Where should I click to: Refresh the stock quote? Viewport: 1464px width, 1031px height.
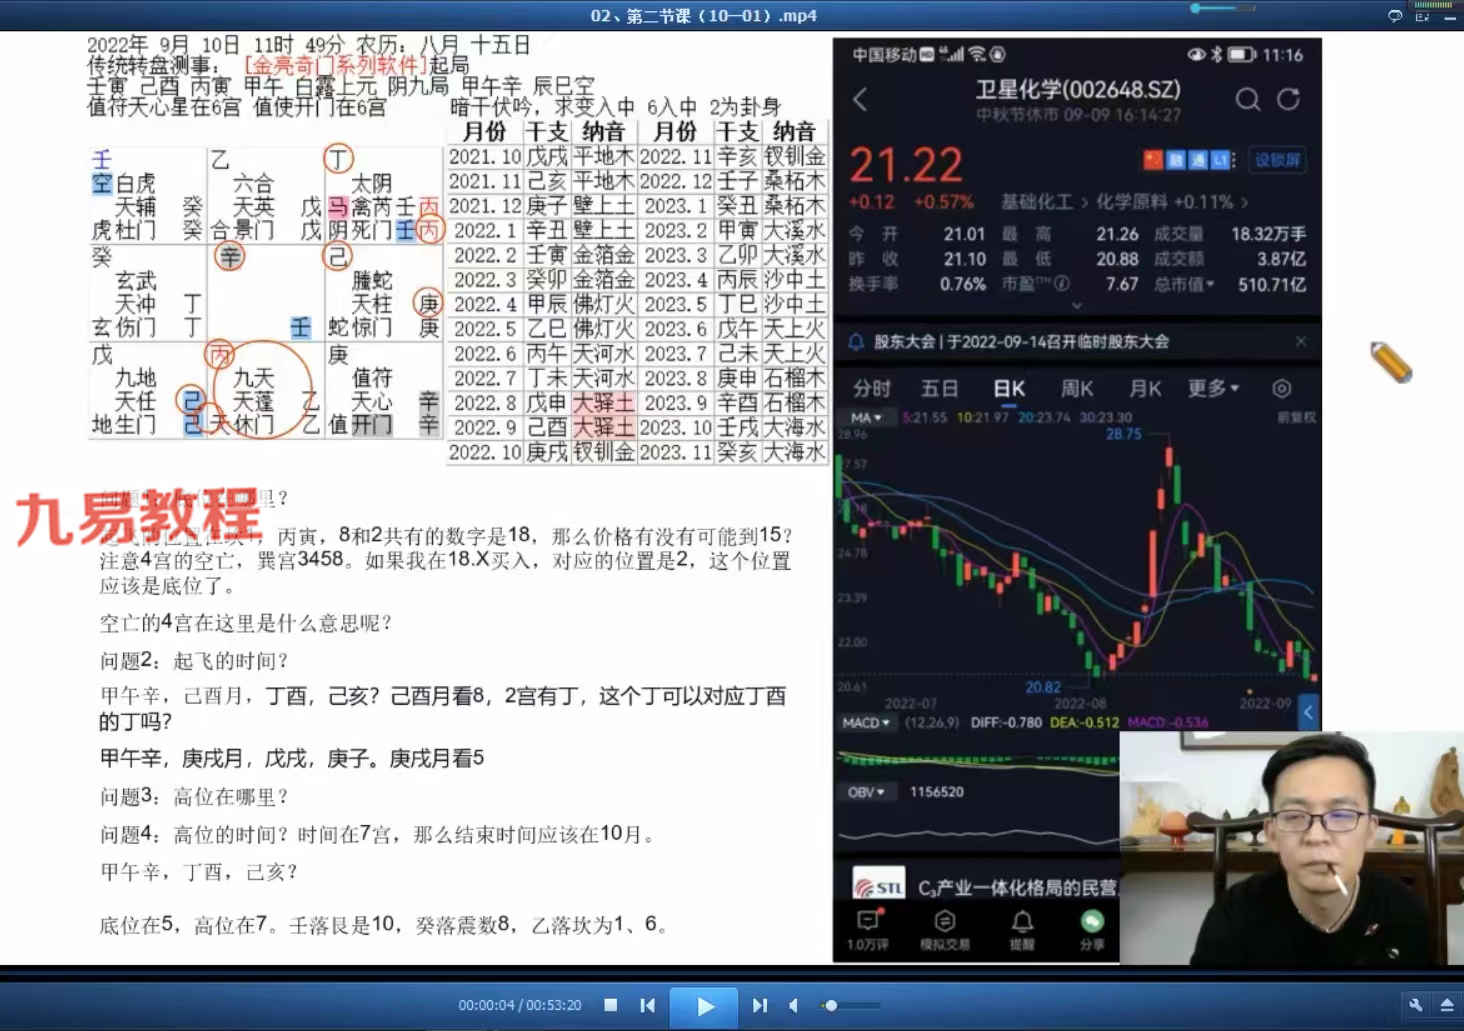[x=1289, y=99]
